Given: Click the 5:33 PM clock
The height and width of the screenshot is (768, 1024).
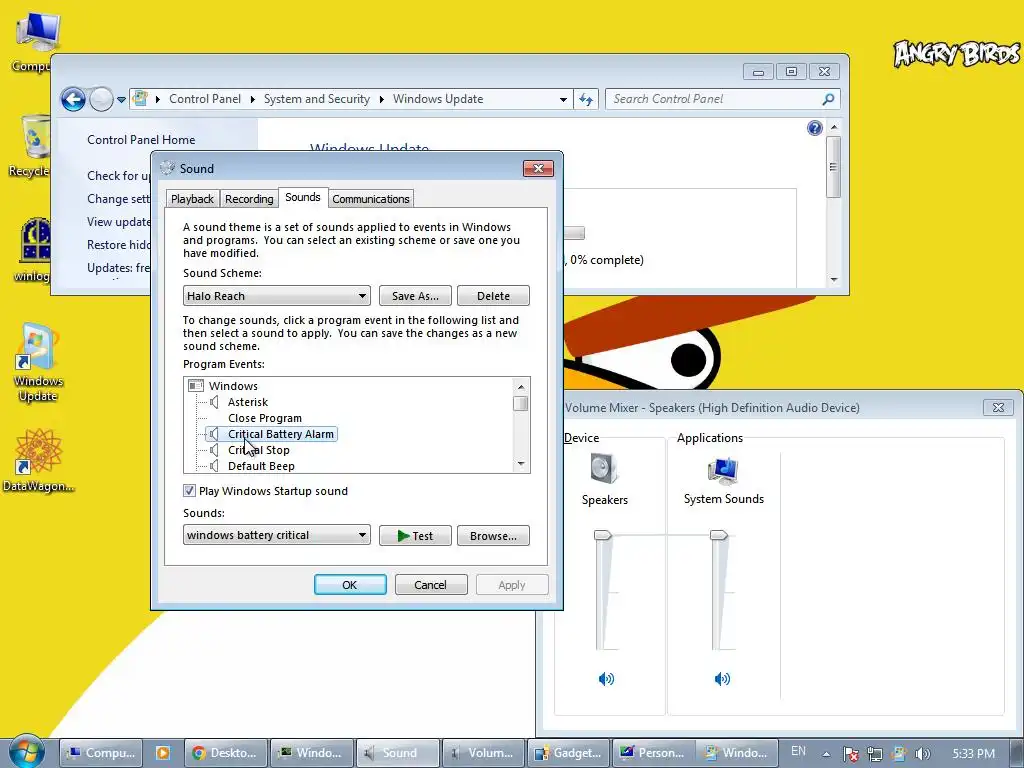Looking at the screenshot, I should pos(974,754).
